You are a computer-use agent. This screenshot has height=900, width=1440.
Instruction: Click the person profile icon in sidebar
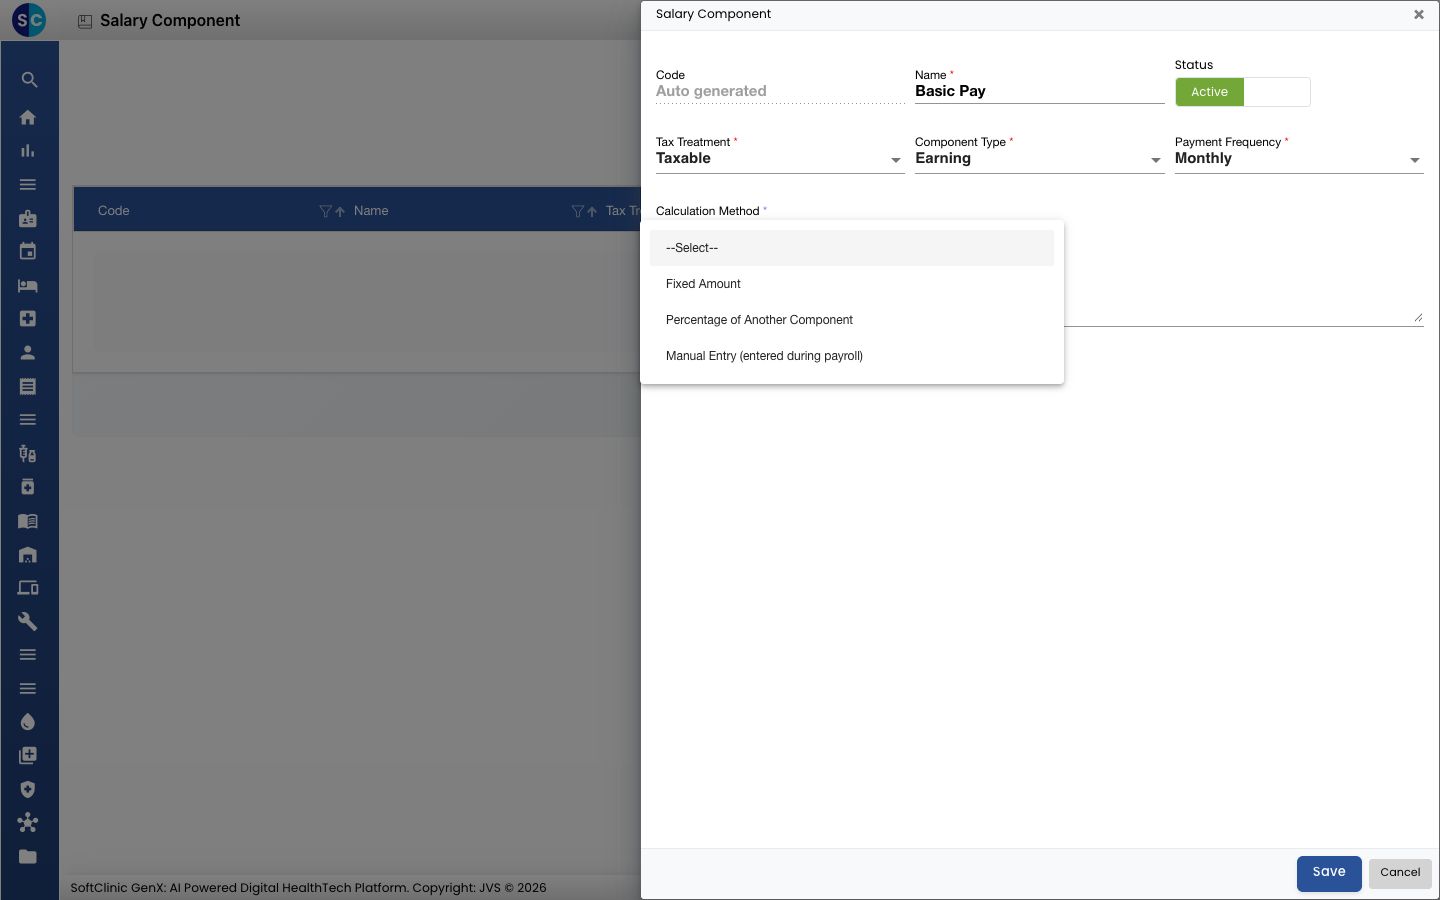(28, 352)
